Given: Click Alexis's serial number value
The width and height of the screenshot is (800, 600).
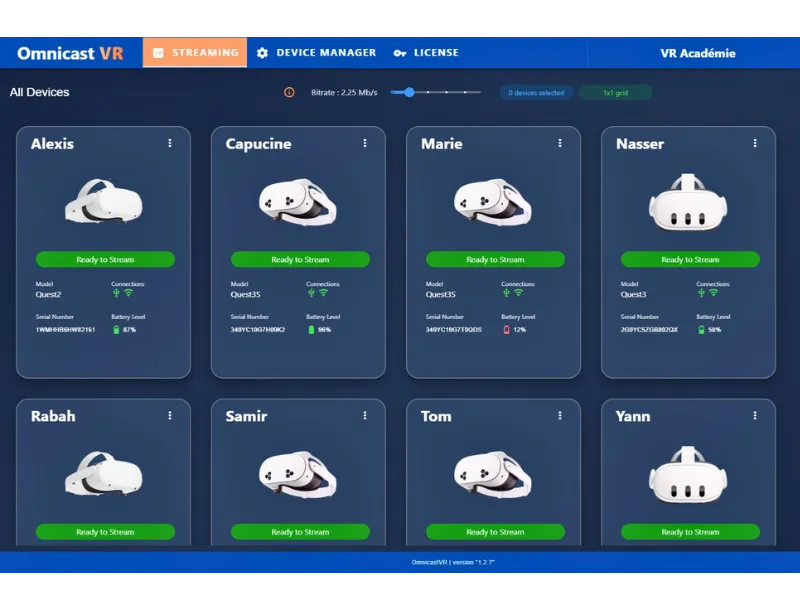Looking at the screenshot, I should coord(65,330).
